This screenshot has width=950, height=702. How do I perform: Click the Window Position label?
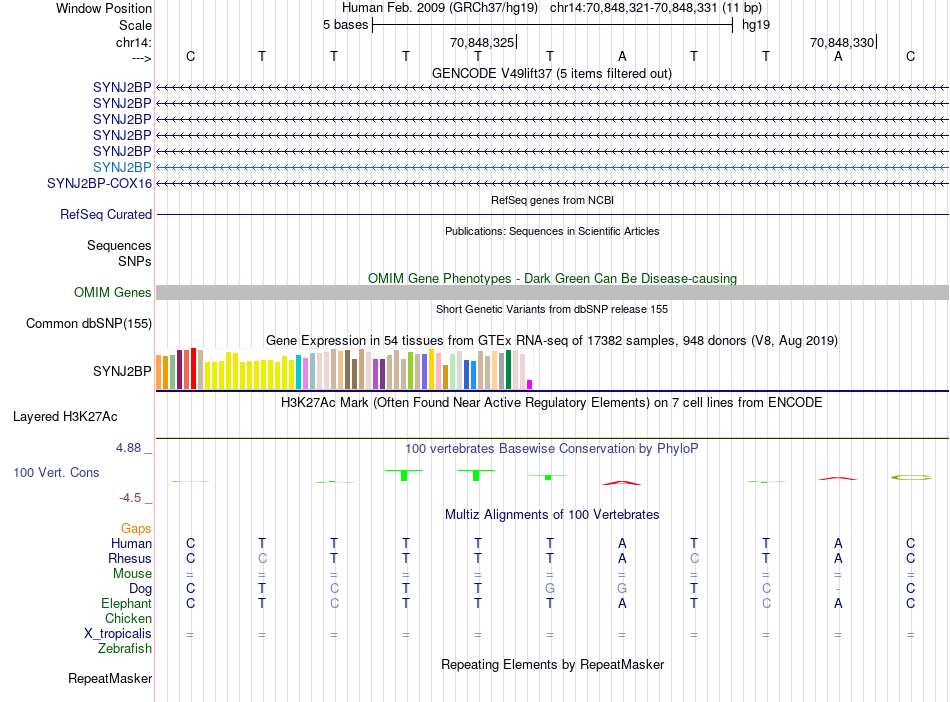tap(104, 8)
